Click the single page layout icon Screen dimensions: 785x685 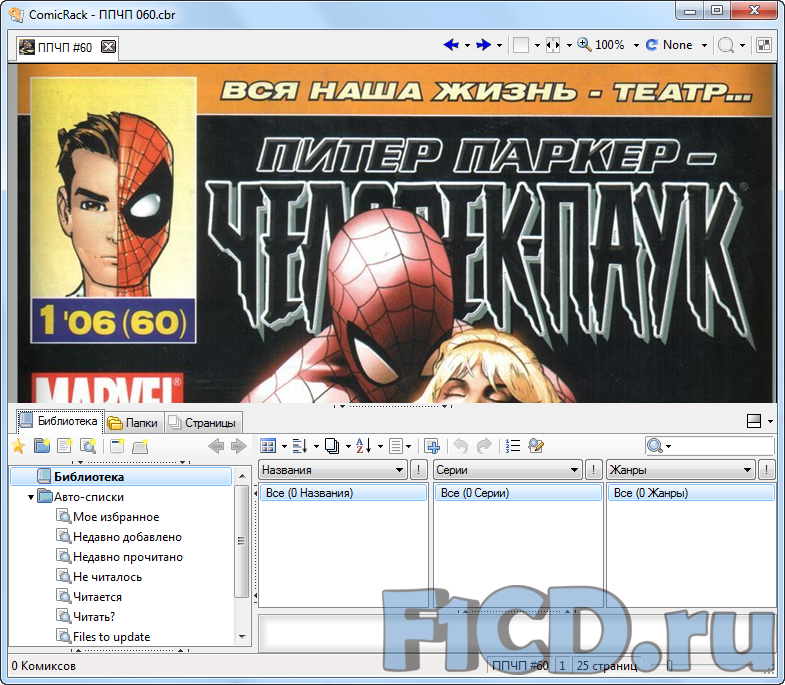521,45
